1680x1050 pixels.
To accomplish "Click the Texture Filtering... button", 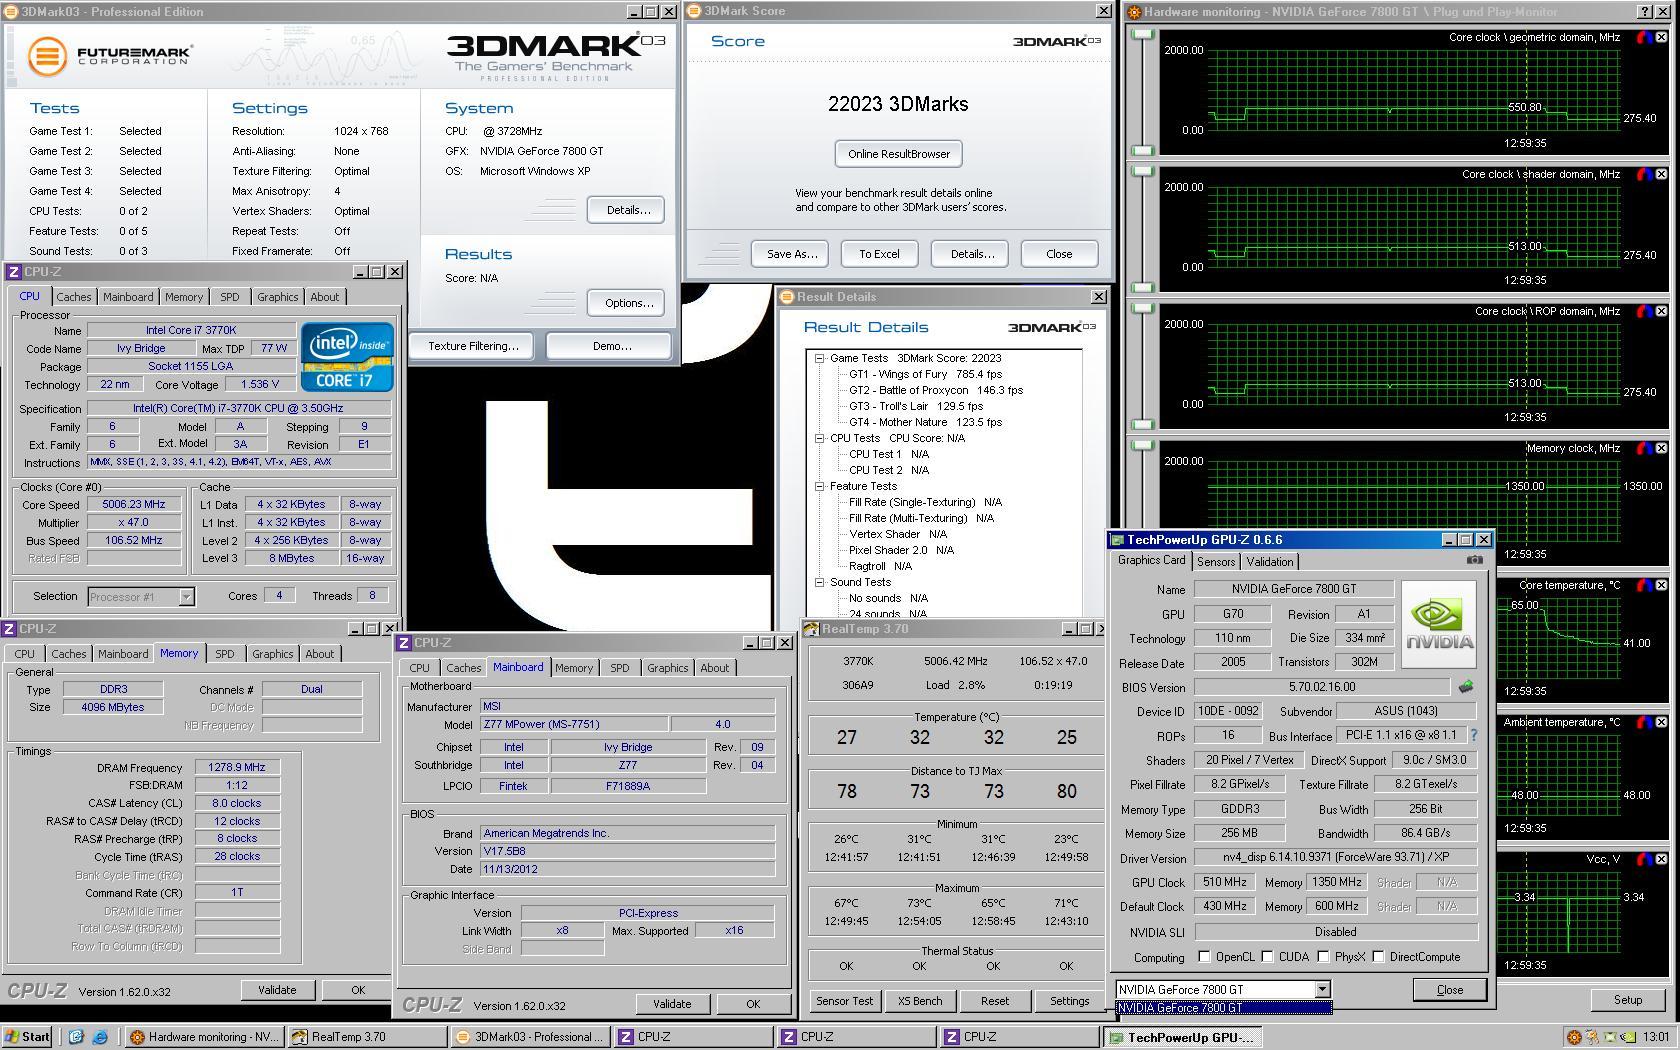I will tap(473, 346).
